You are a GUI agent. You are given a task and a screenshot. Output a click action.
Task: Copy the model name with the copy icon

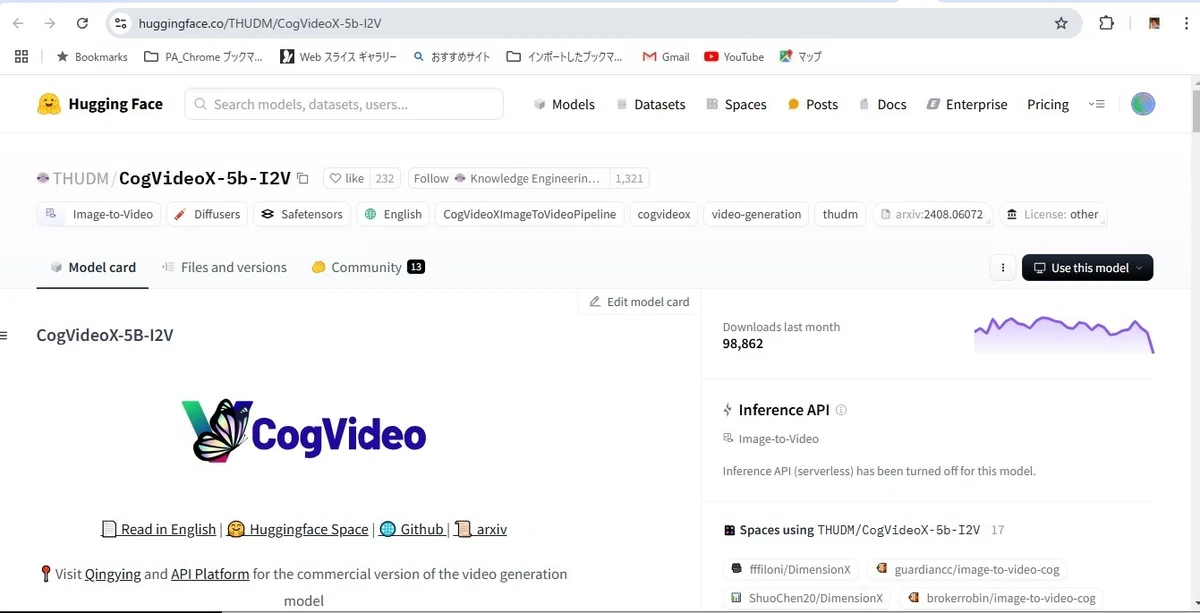pos(303,179)
